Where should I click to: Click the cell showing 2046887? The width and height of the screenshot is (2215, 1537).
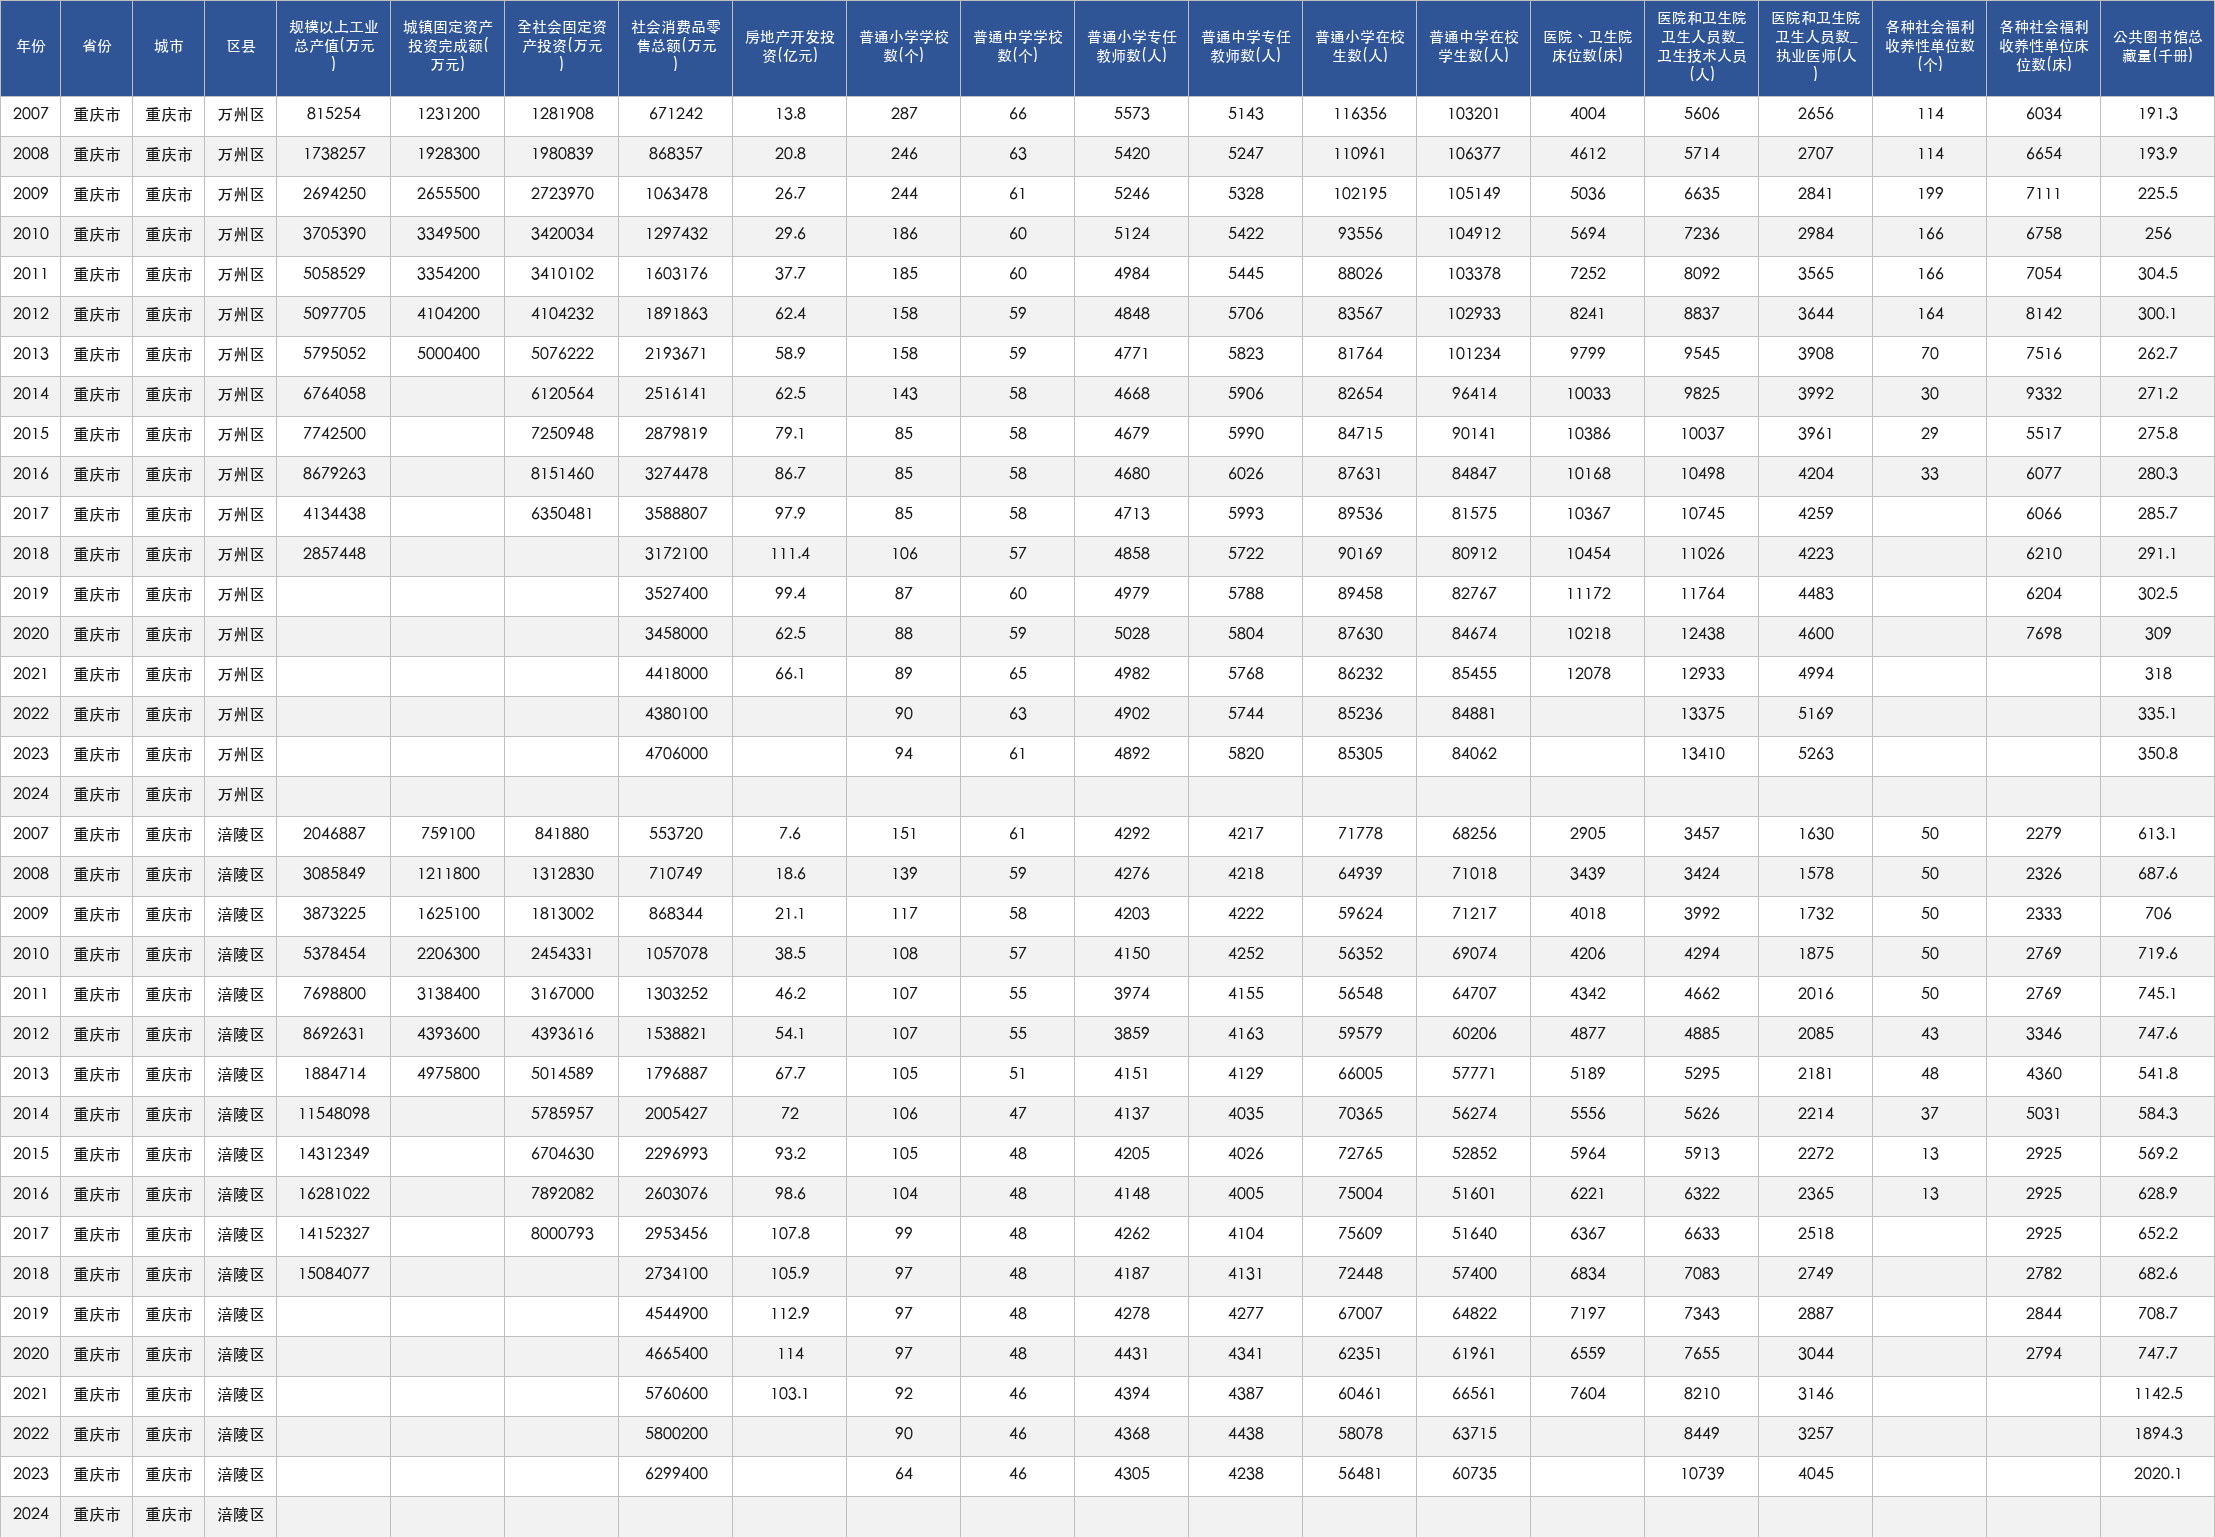pyautogui.click(x=334, y=834)
